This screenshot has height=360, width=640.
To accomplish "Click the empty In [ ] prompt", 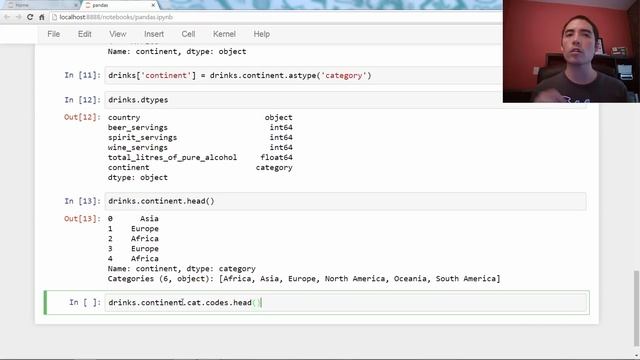I will [84, 302].
